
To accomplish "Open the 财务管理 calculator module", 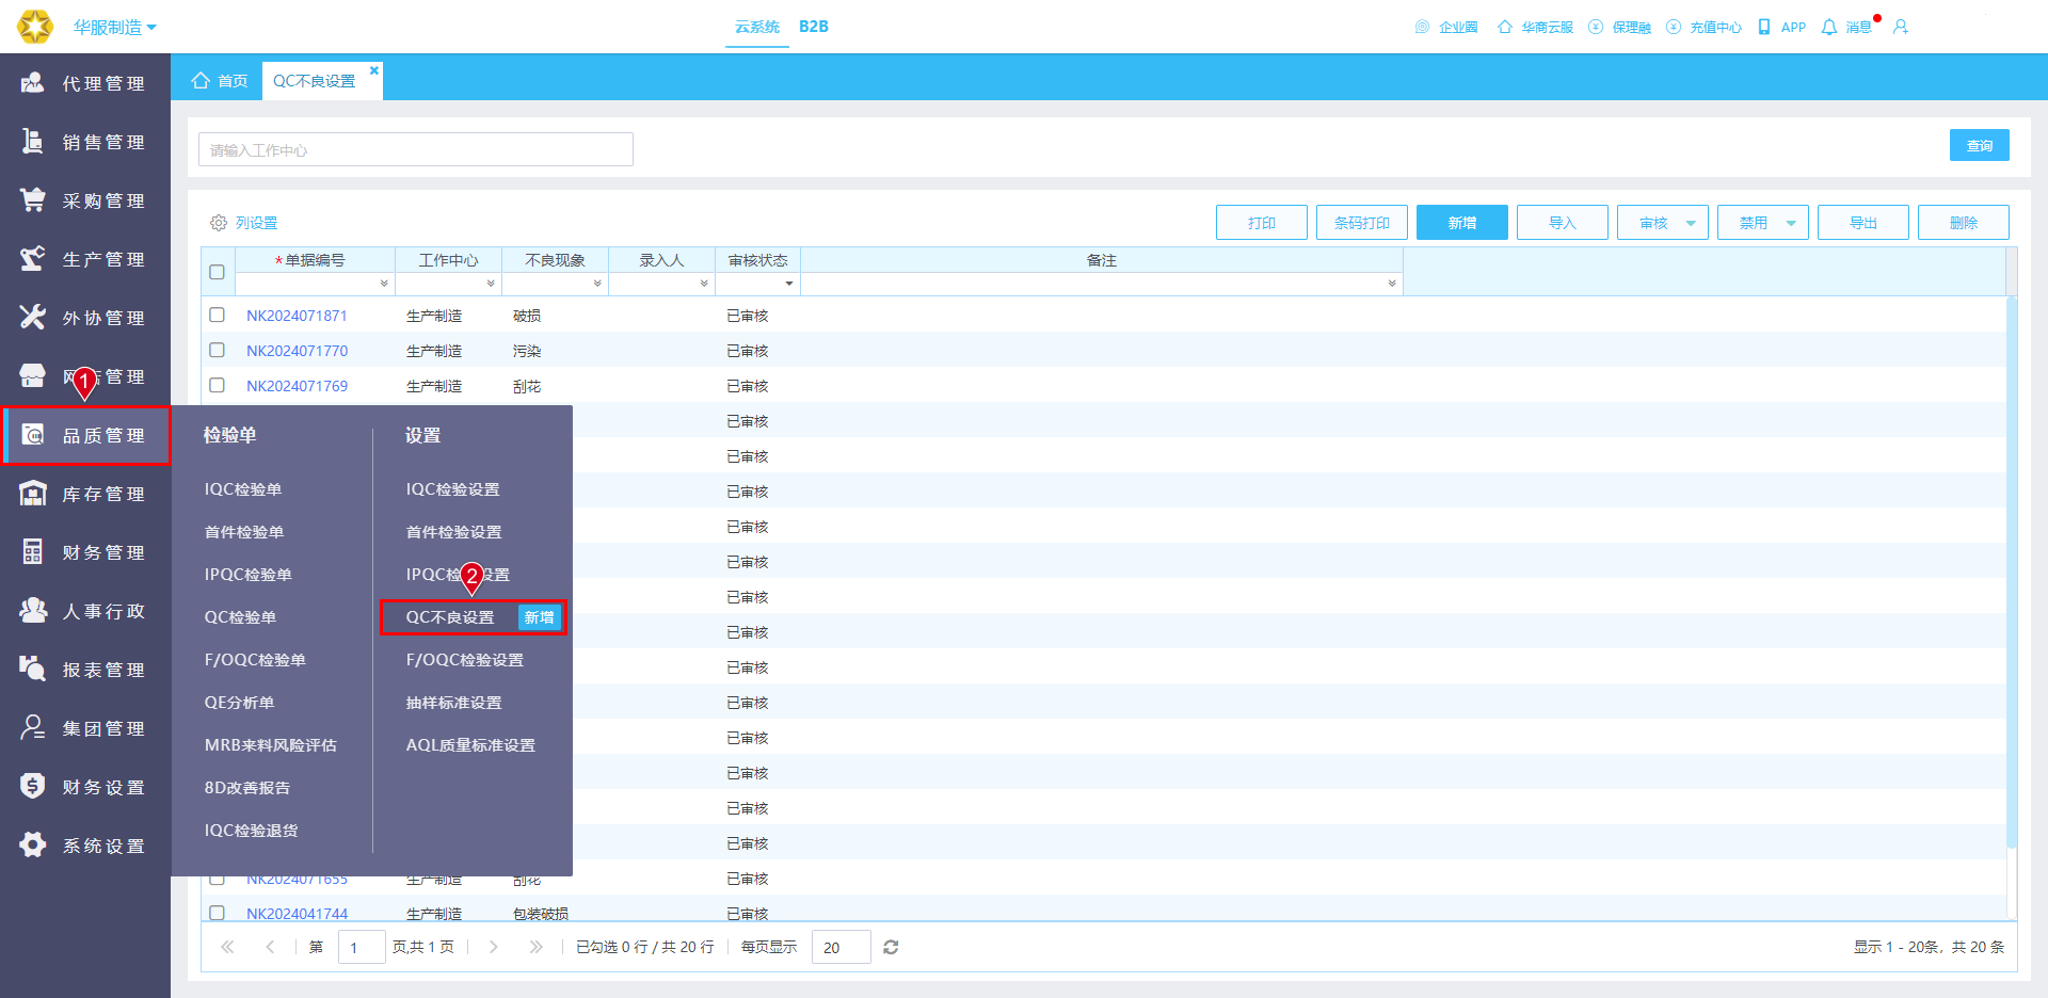I will coord(85,552).
